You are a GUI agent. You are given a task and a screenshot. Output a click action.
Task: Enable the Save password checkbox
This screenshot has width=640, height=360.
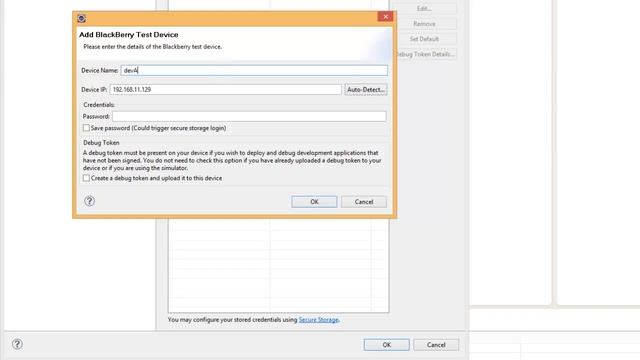coord(86,128)
